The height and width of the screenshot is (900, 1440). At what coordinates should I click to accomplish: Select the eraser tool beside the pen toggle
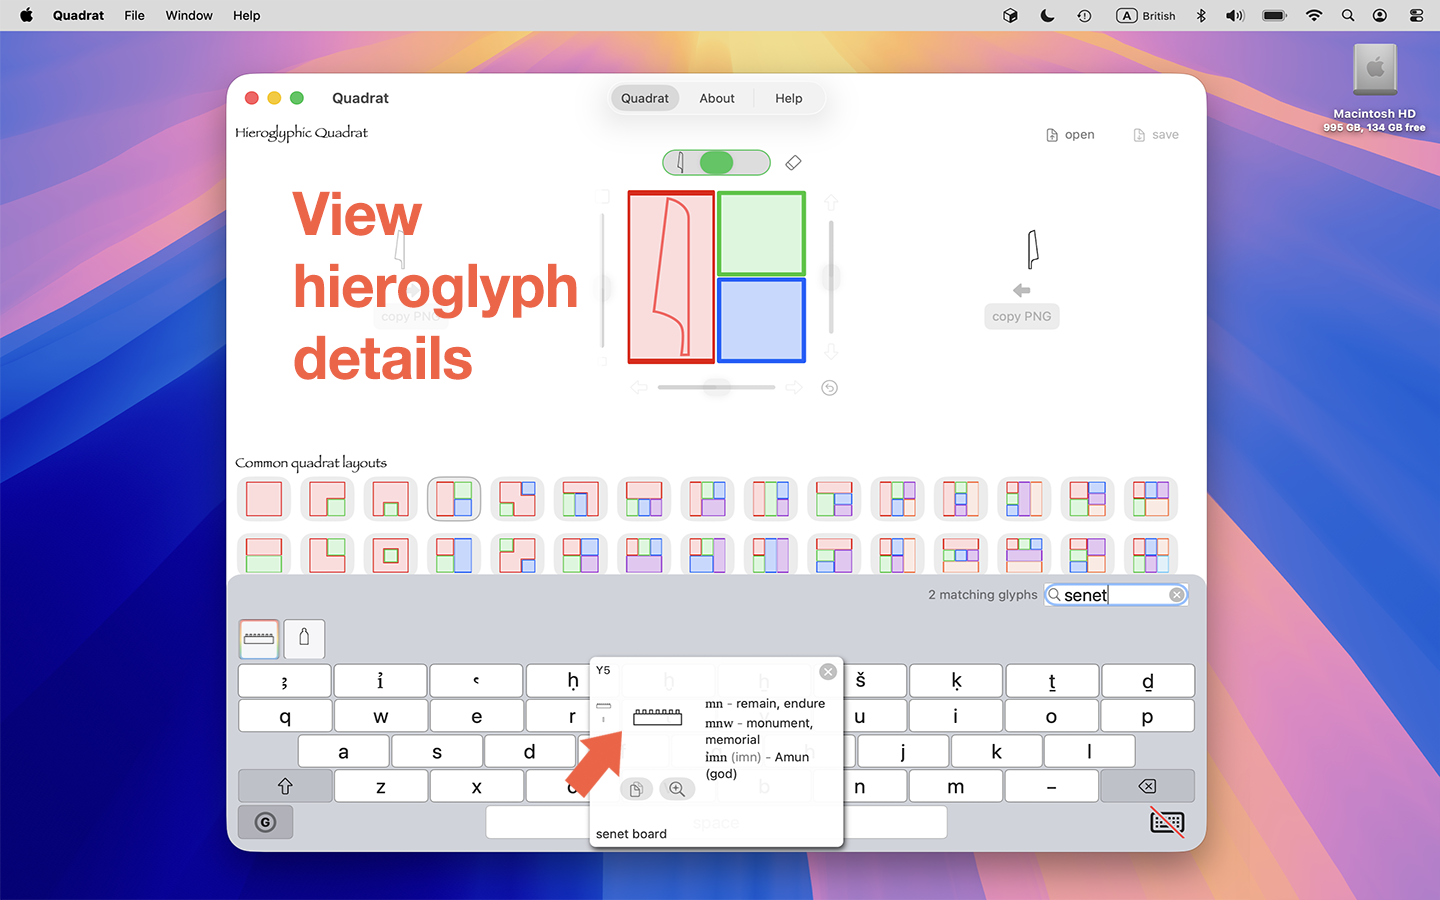(x=793, y=162)
